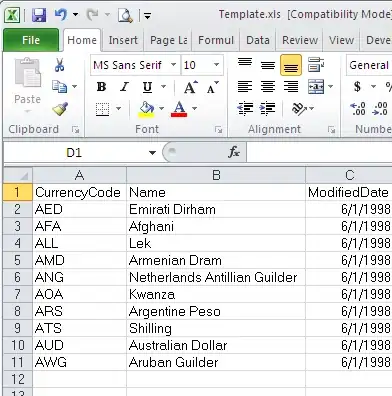Open the font size 10 dropdown
This screenshot has height=396, width=392.
pos(216,65)
